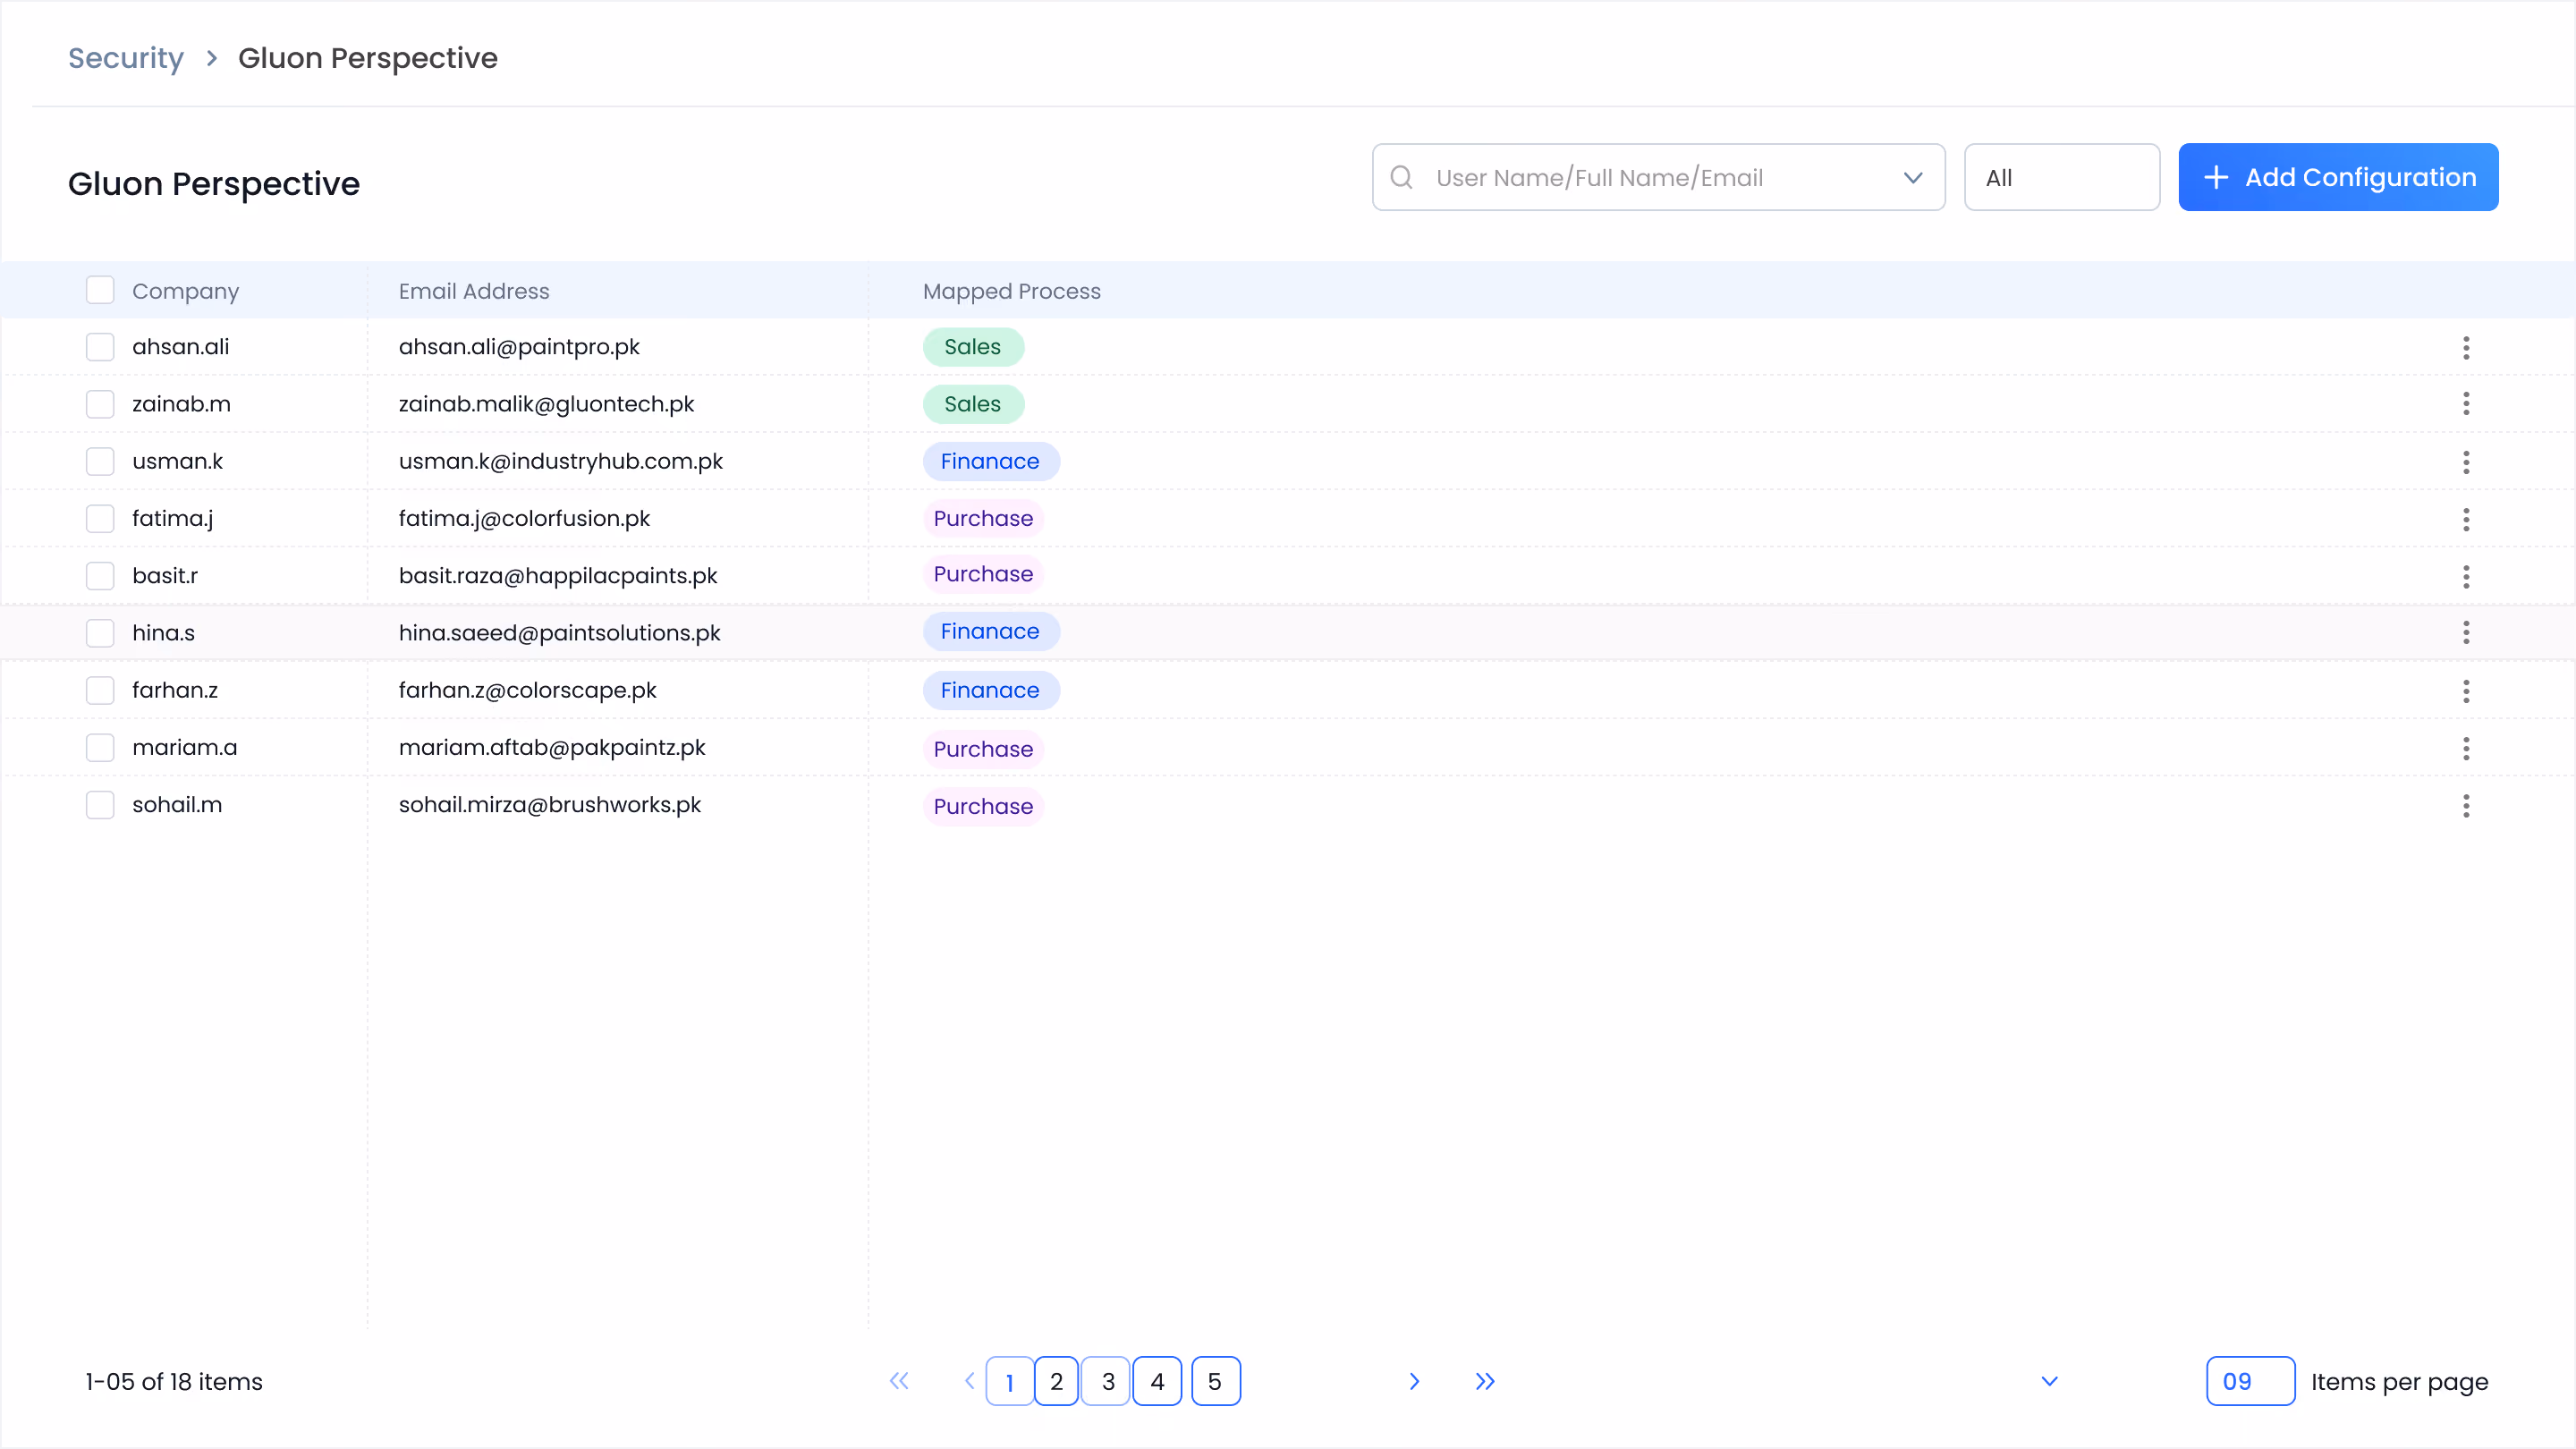The height and width of the screenshot is (1449, 2576).
Task: Tick the checkbox beside hina.s
Action: pos(100,633)
